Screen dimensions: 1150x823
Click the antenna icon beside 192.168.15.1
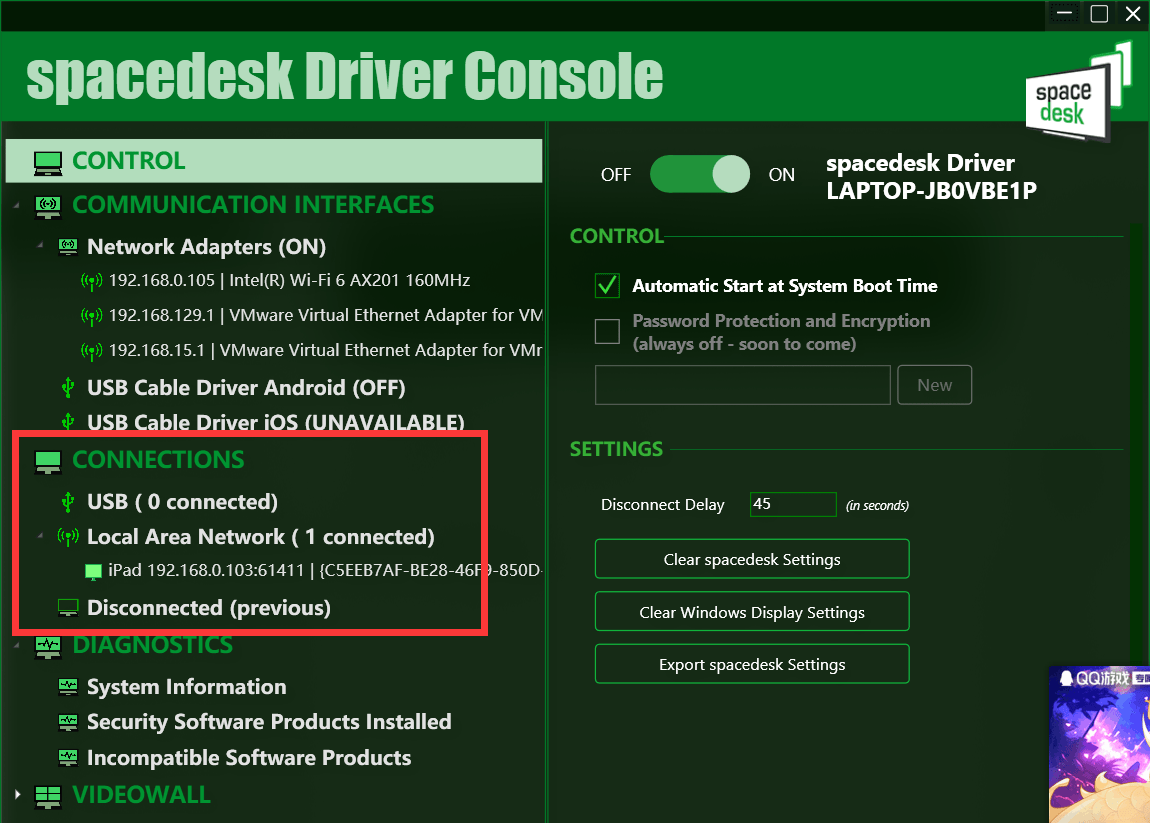(91, 351)
